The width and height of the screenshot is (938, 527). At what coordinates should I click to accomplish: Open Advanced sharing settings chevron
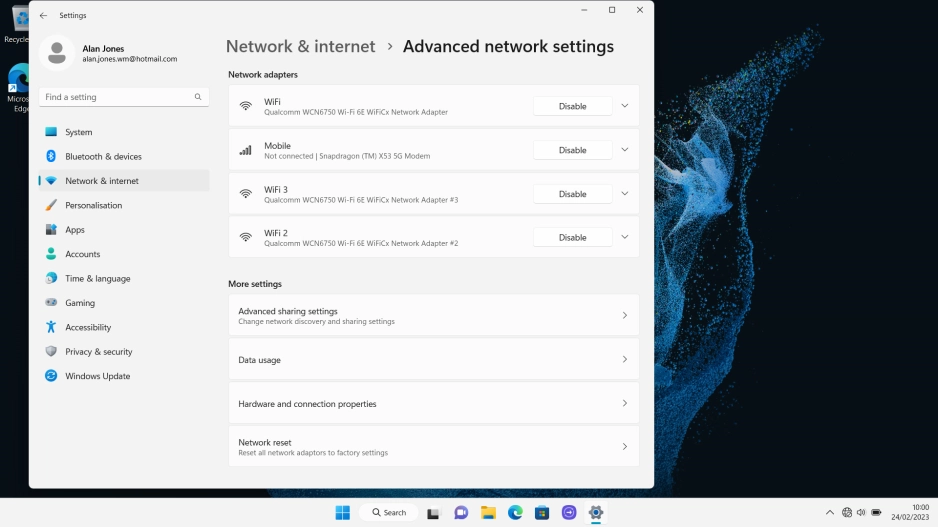pos(625,315)
